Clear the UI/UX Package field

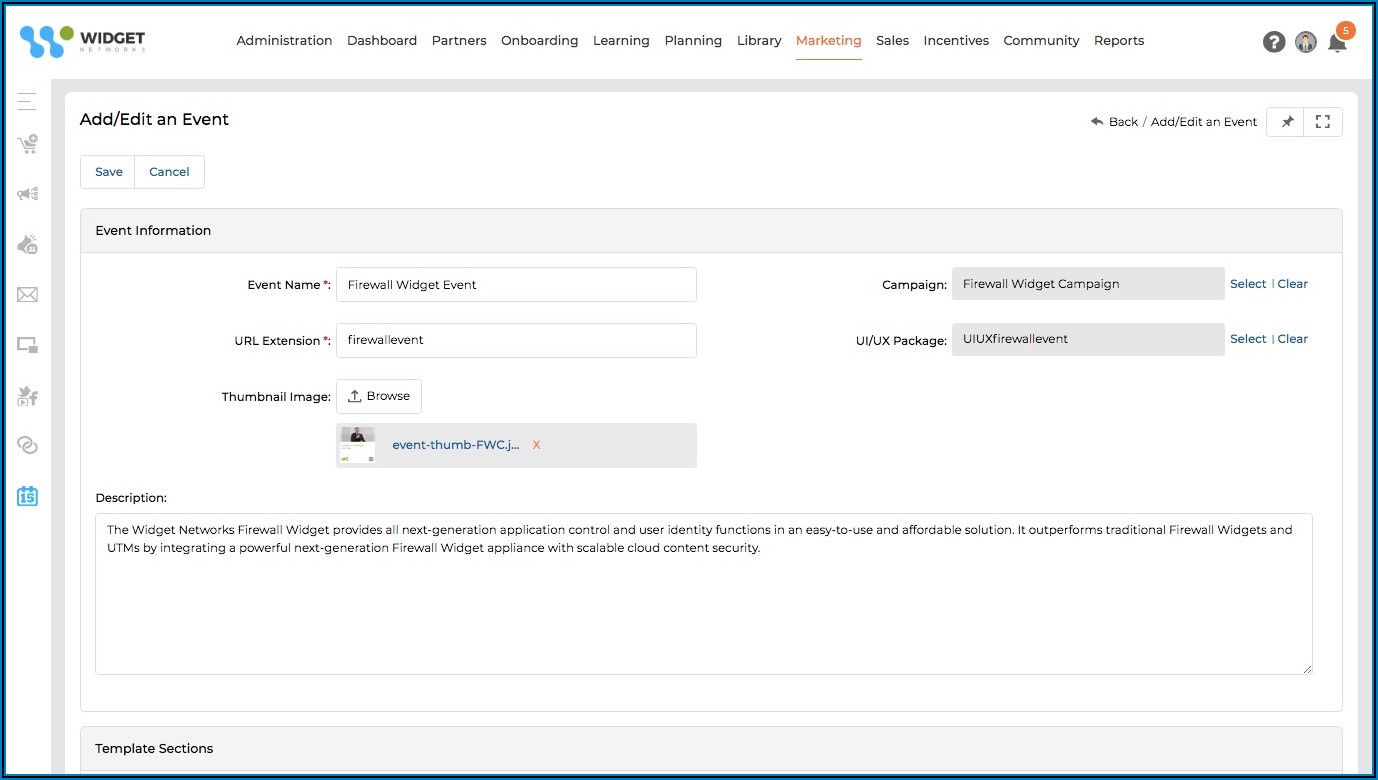(1292, 339)
